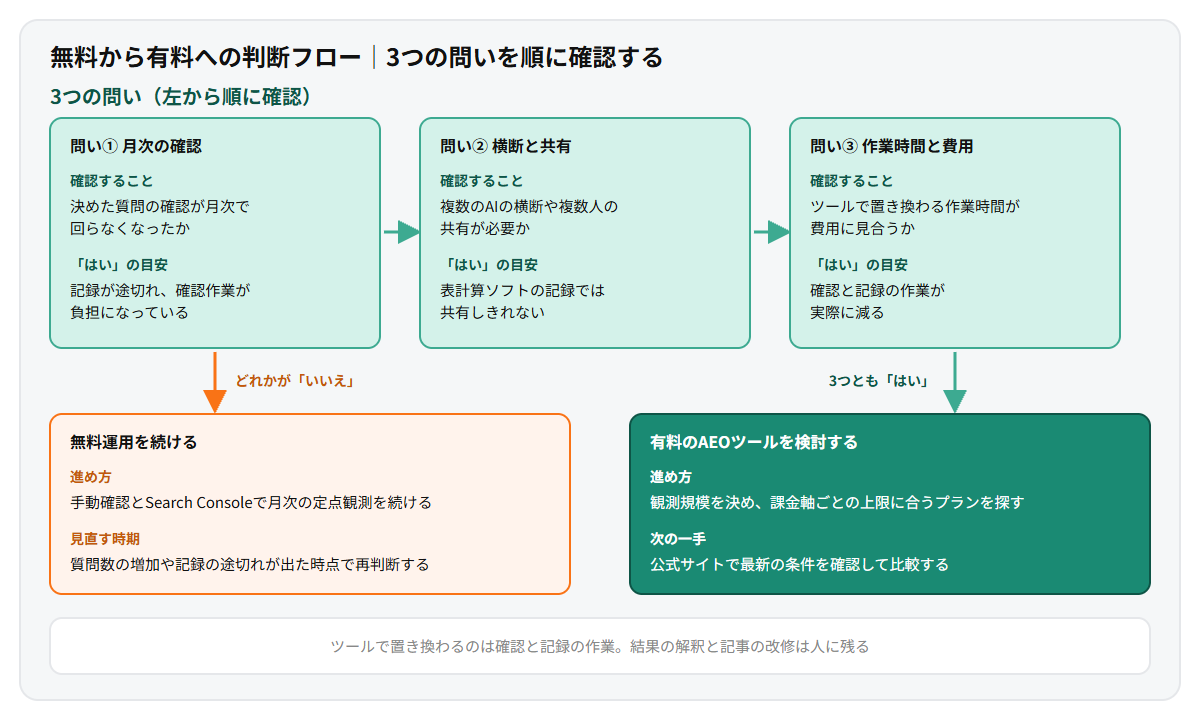The width and height of the screenshot is (1200, 720).
Task: Click text 'ツールで置き換わる作業時間が'
Action: 914,207
